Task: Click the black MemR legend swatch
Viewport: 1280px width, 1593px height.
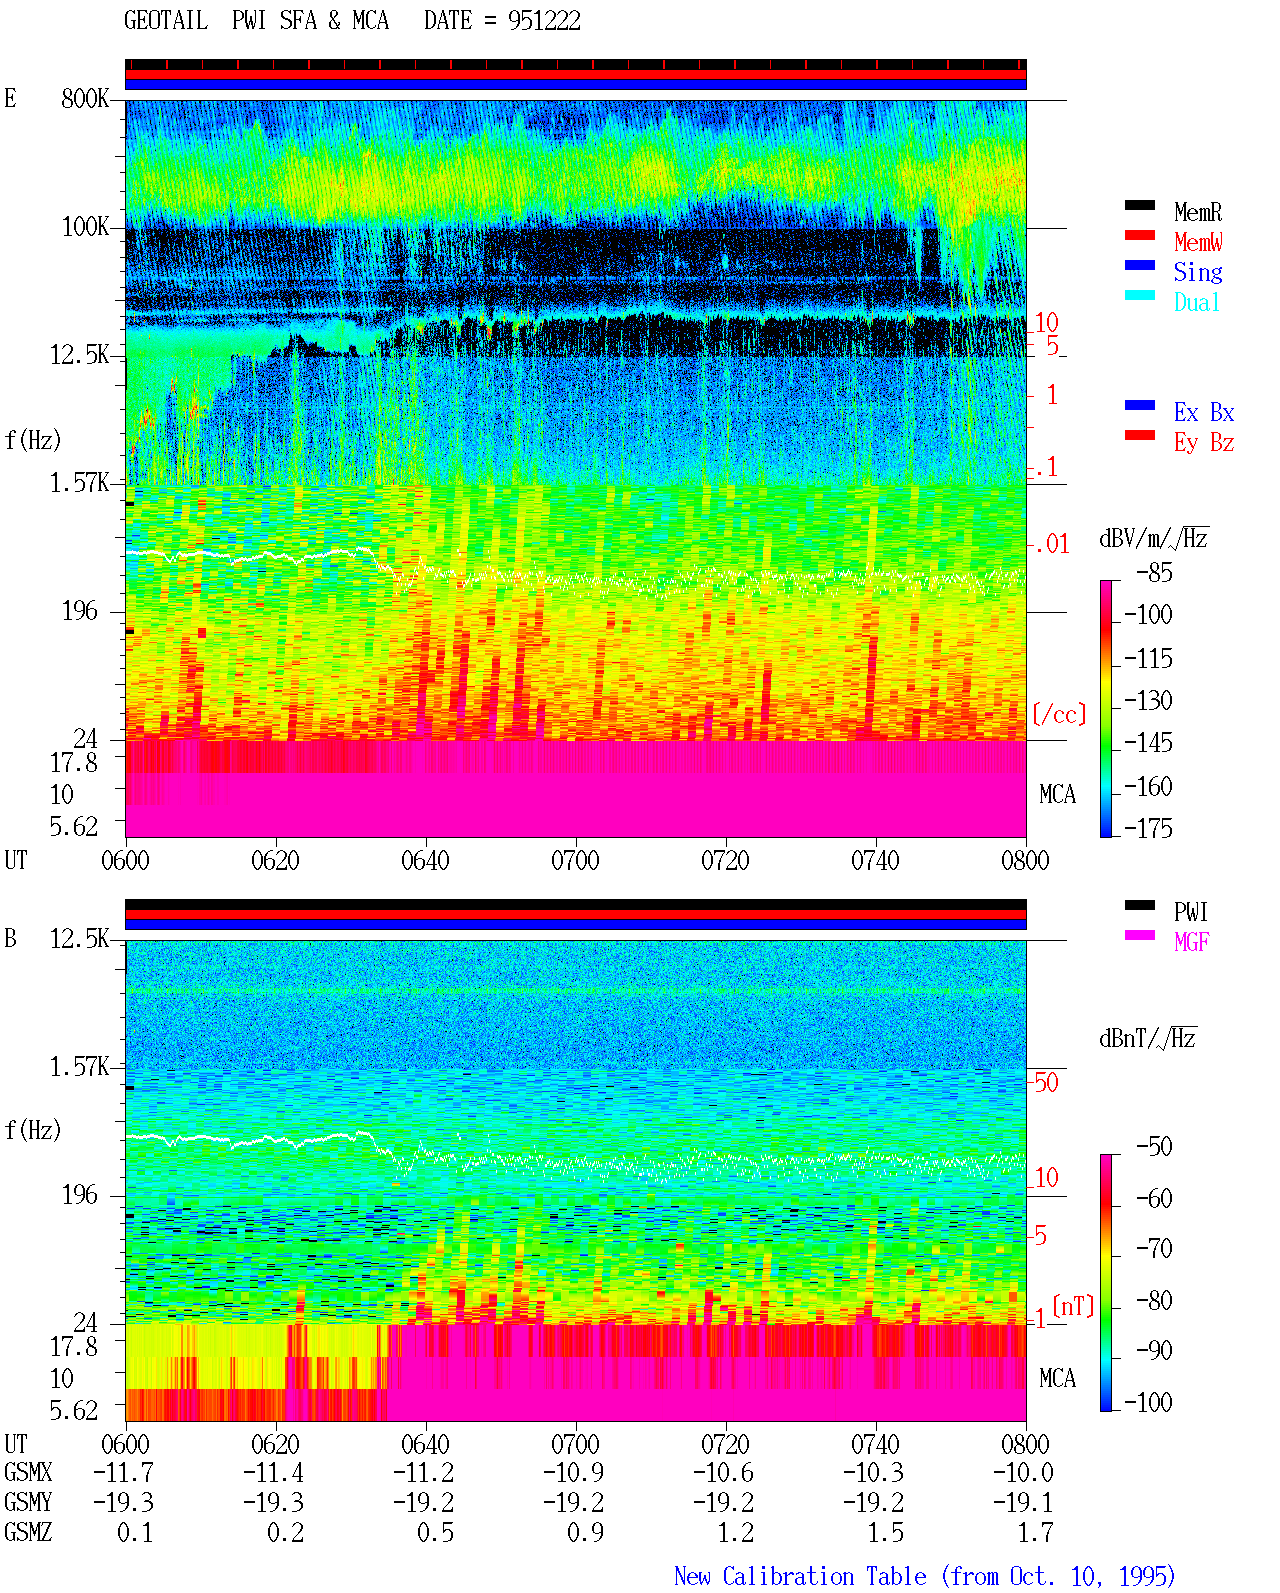Action: (1140, 206)
